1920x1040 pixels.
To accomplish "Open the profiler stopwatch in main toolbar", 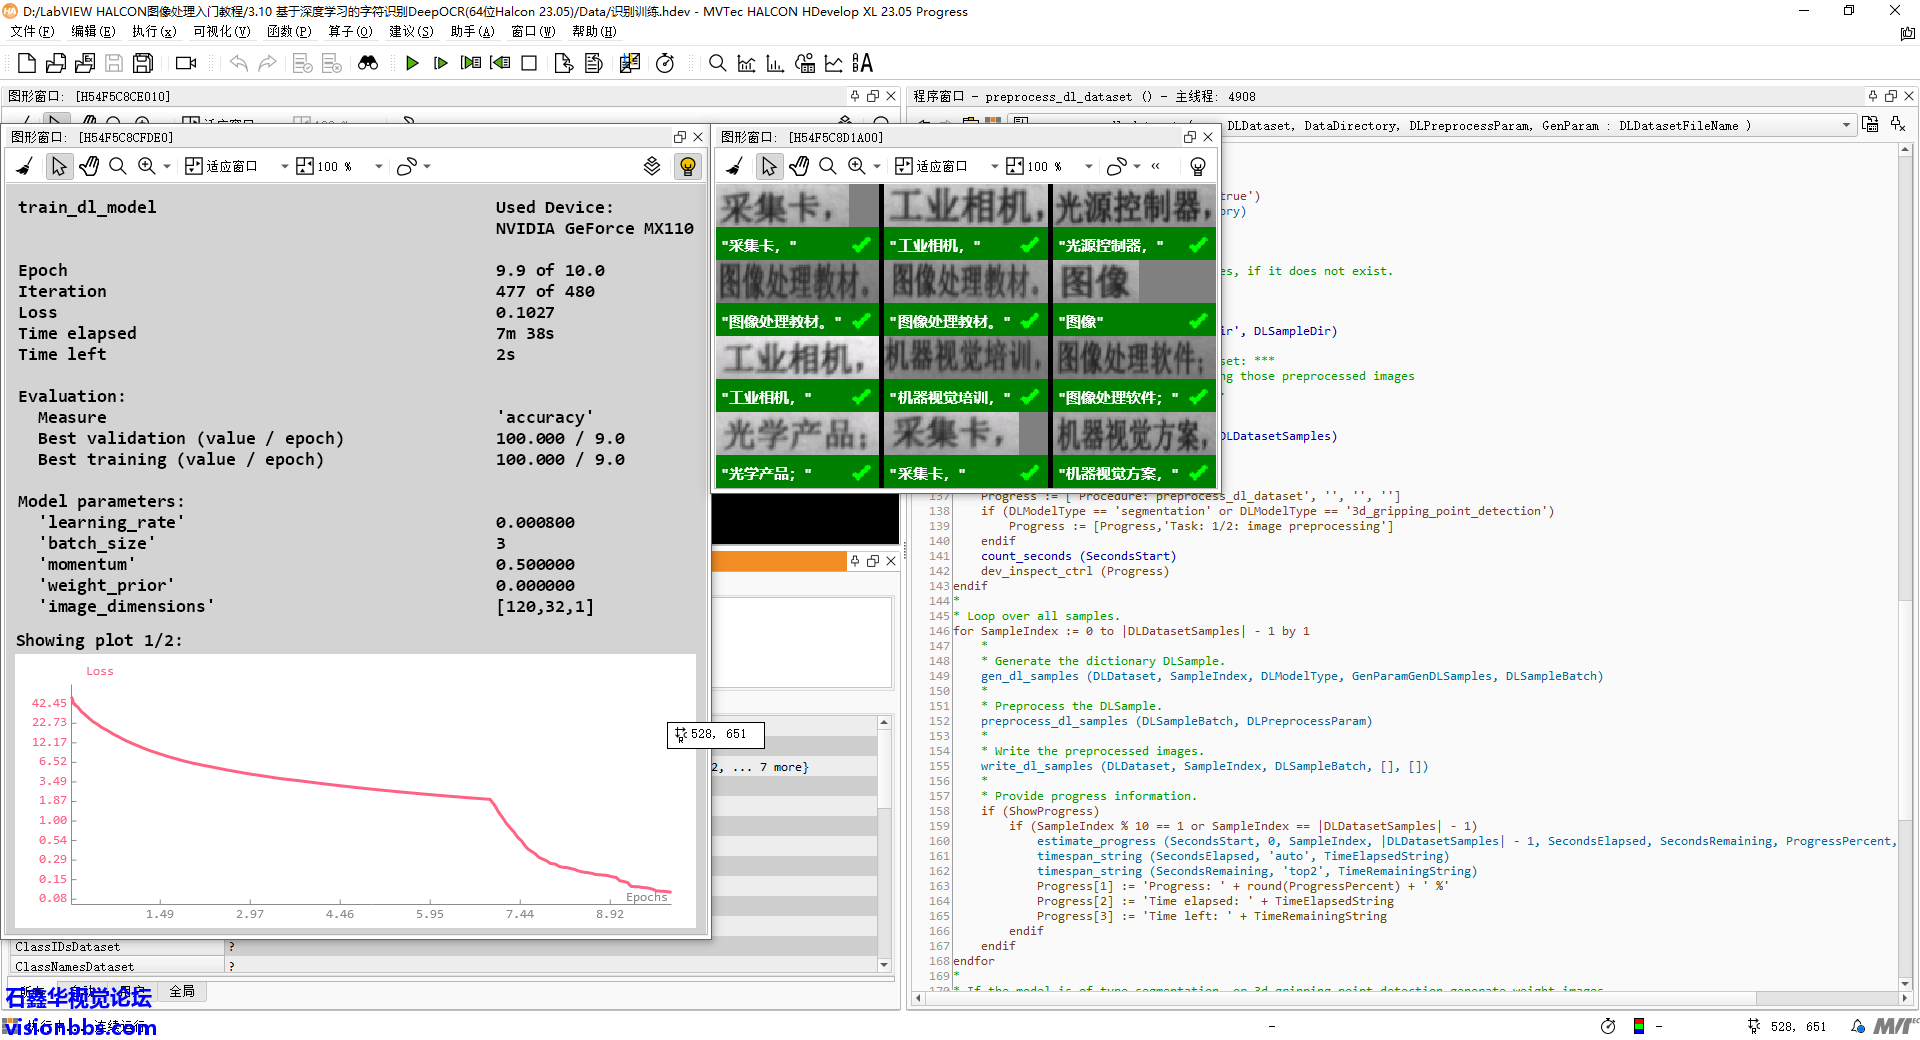I will click(664, 63).
